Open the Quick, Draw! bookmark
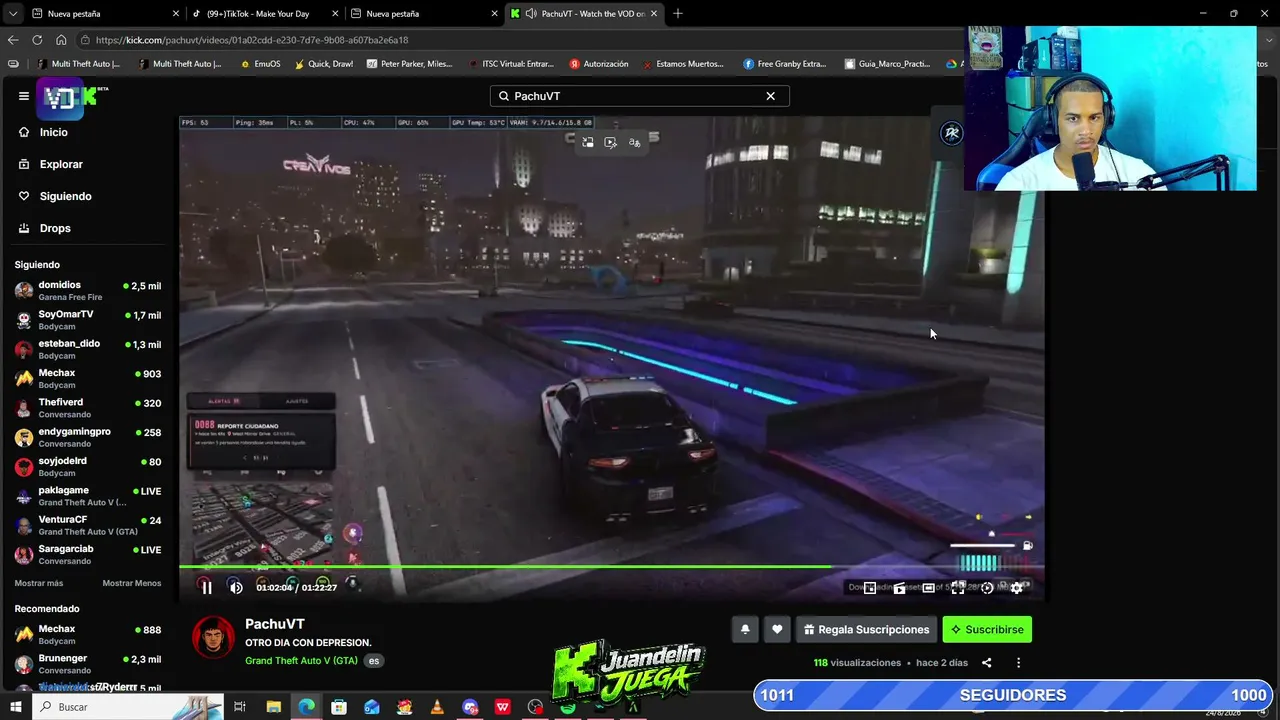Viewport: 1280px width, 720px height. point(323,64)
